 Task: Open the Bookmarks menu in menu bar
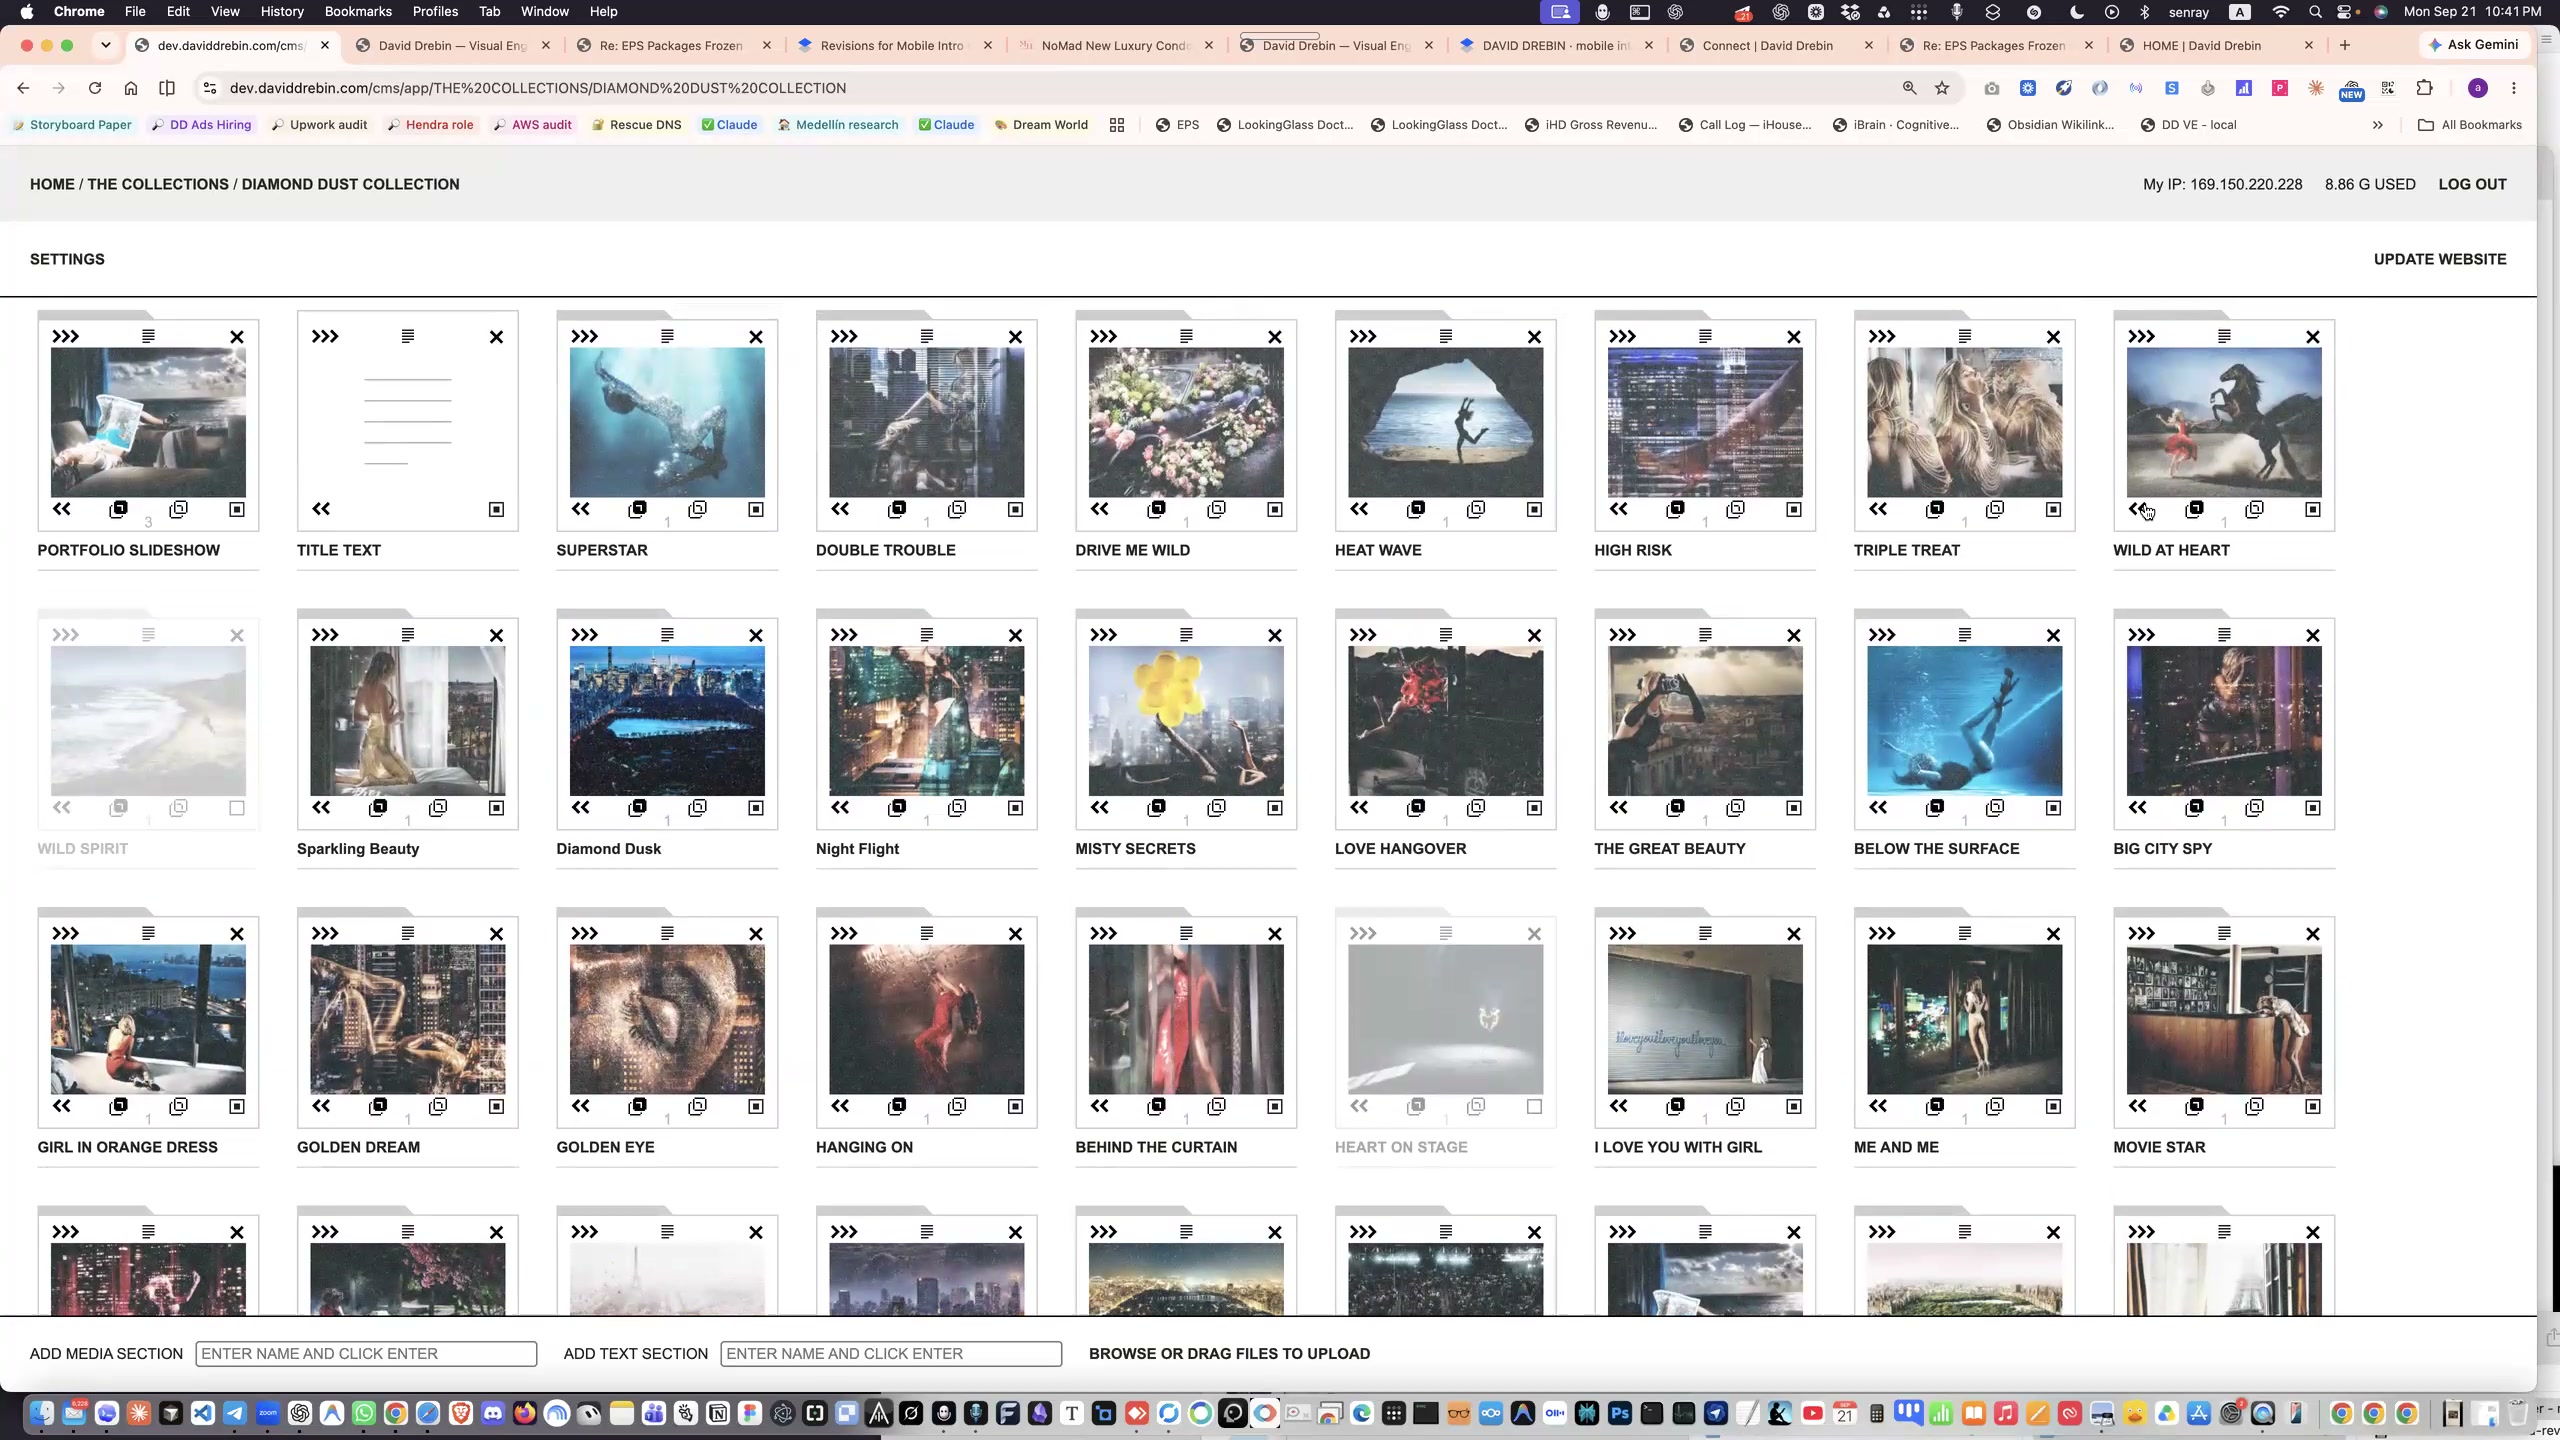358,11
